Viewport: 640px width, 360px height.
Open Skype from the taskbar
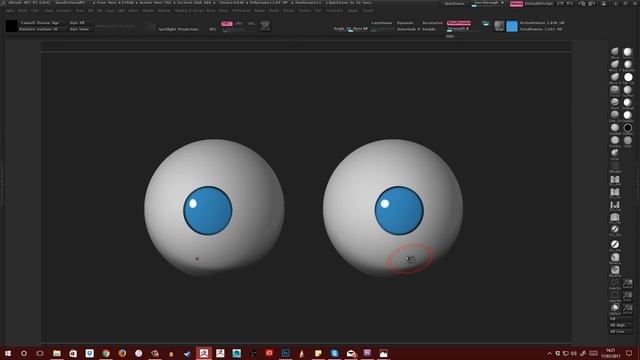(x=334, y=353)
